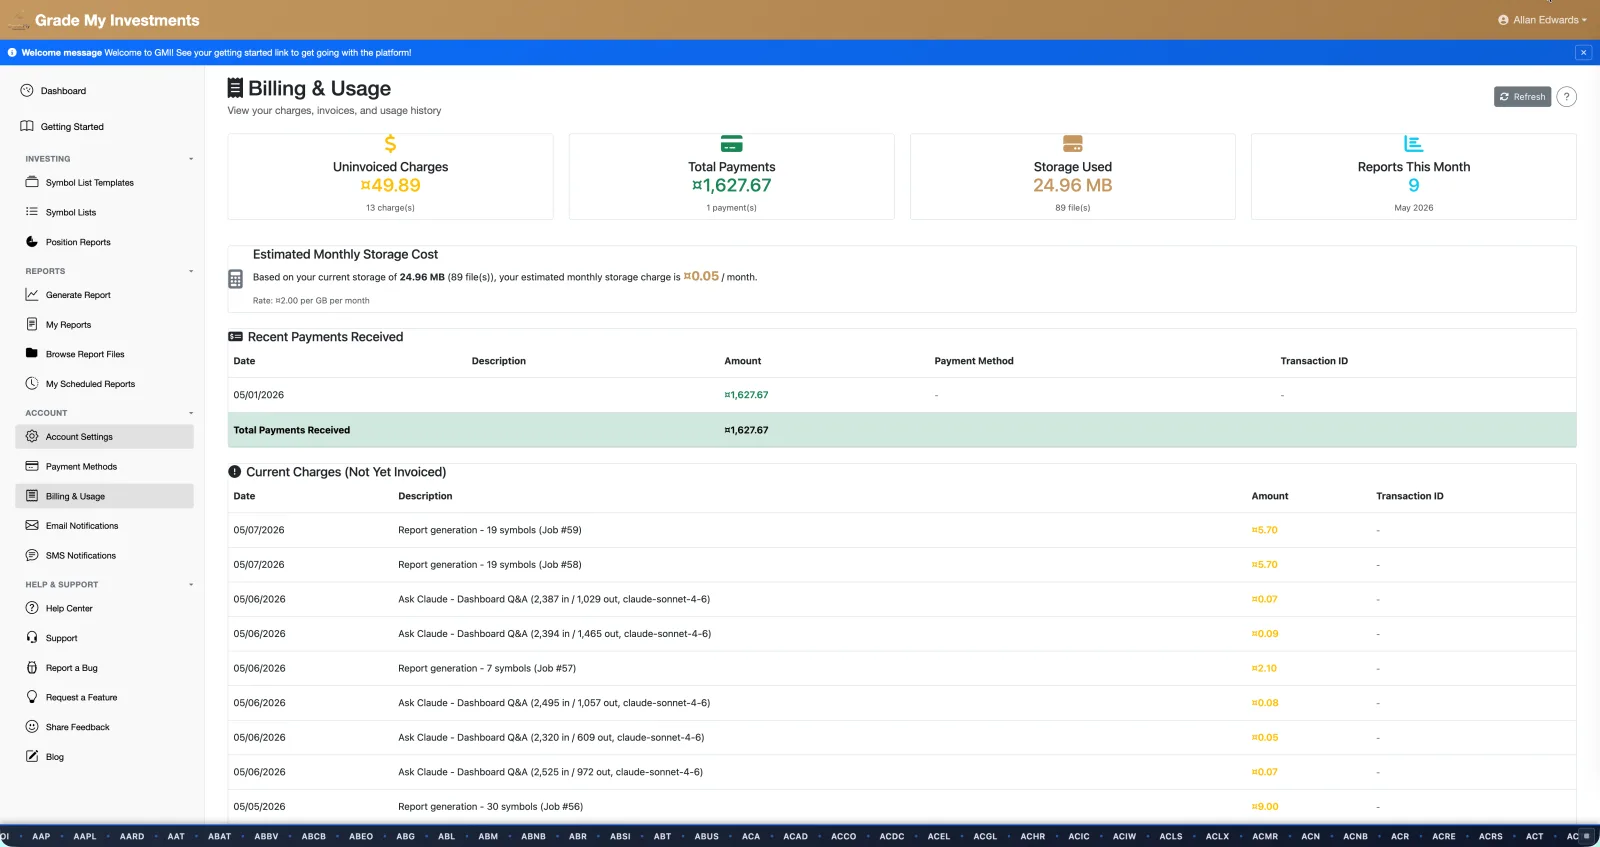Click the Payment Methods card icon

[x=32, y=466]
